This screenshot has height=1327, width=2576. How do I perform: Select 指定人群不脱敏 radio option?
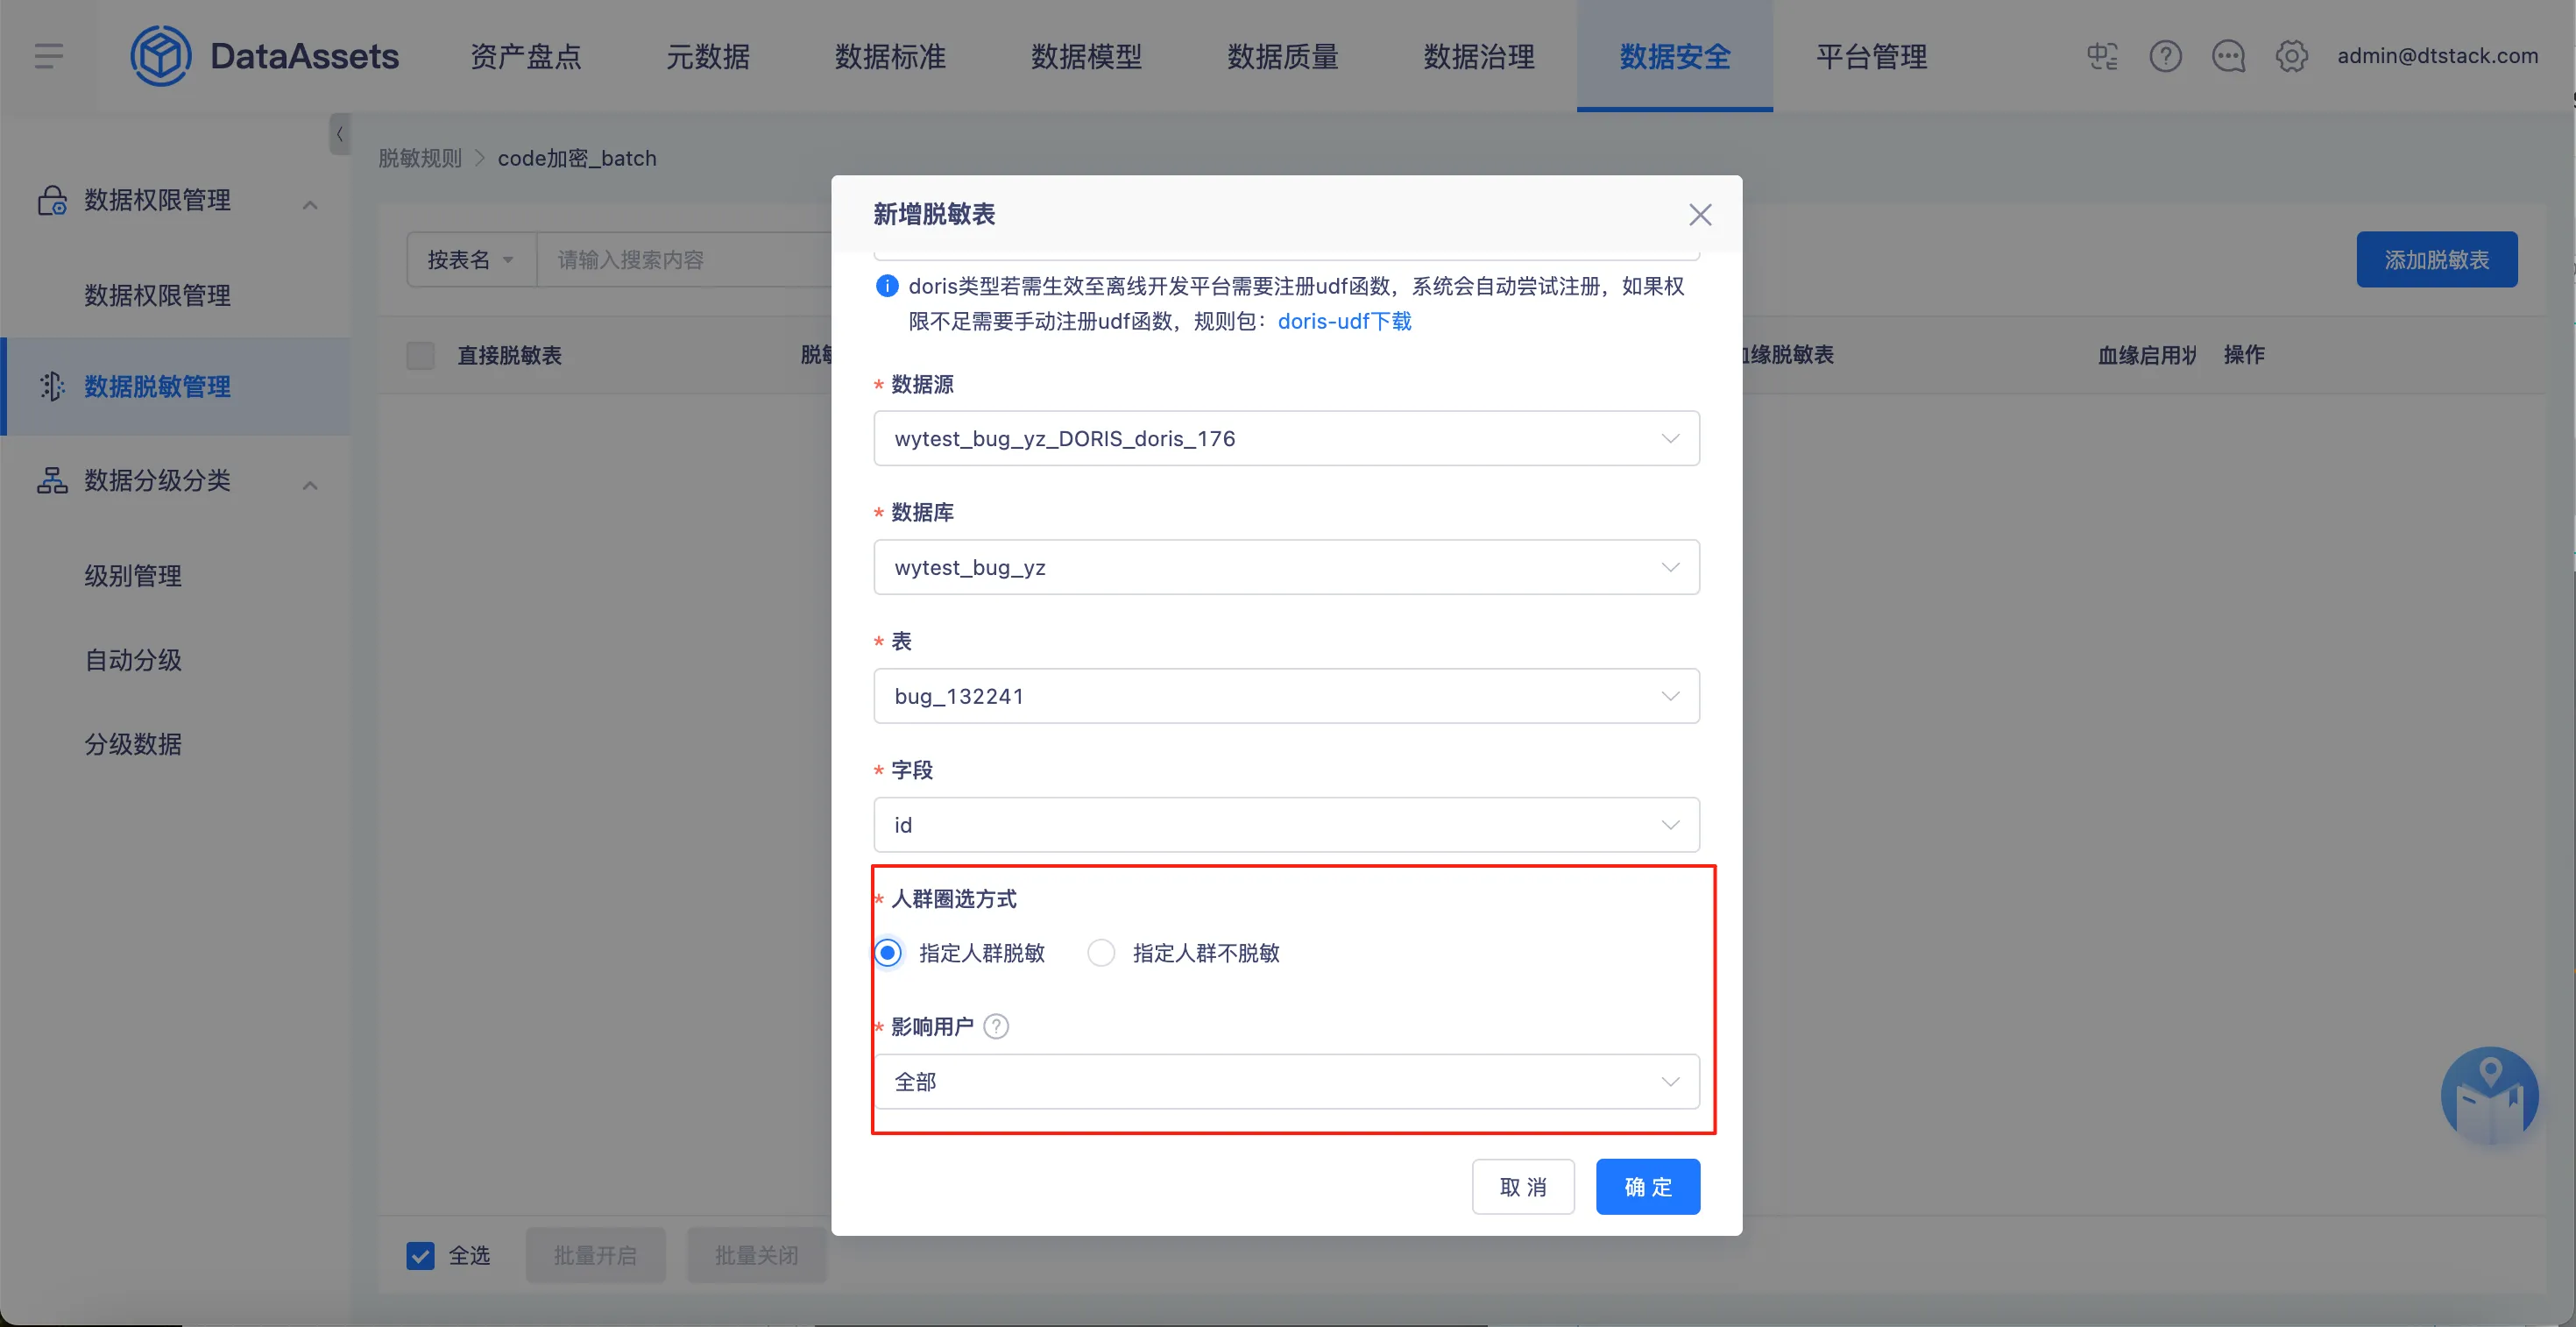1101,953
